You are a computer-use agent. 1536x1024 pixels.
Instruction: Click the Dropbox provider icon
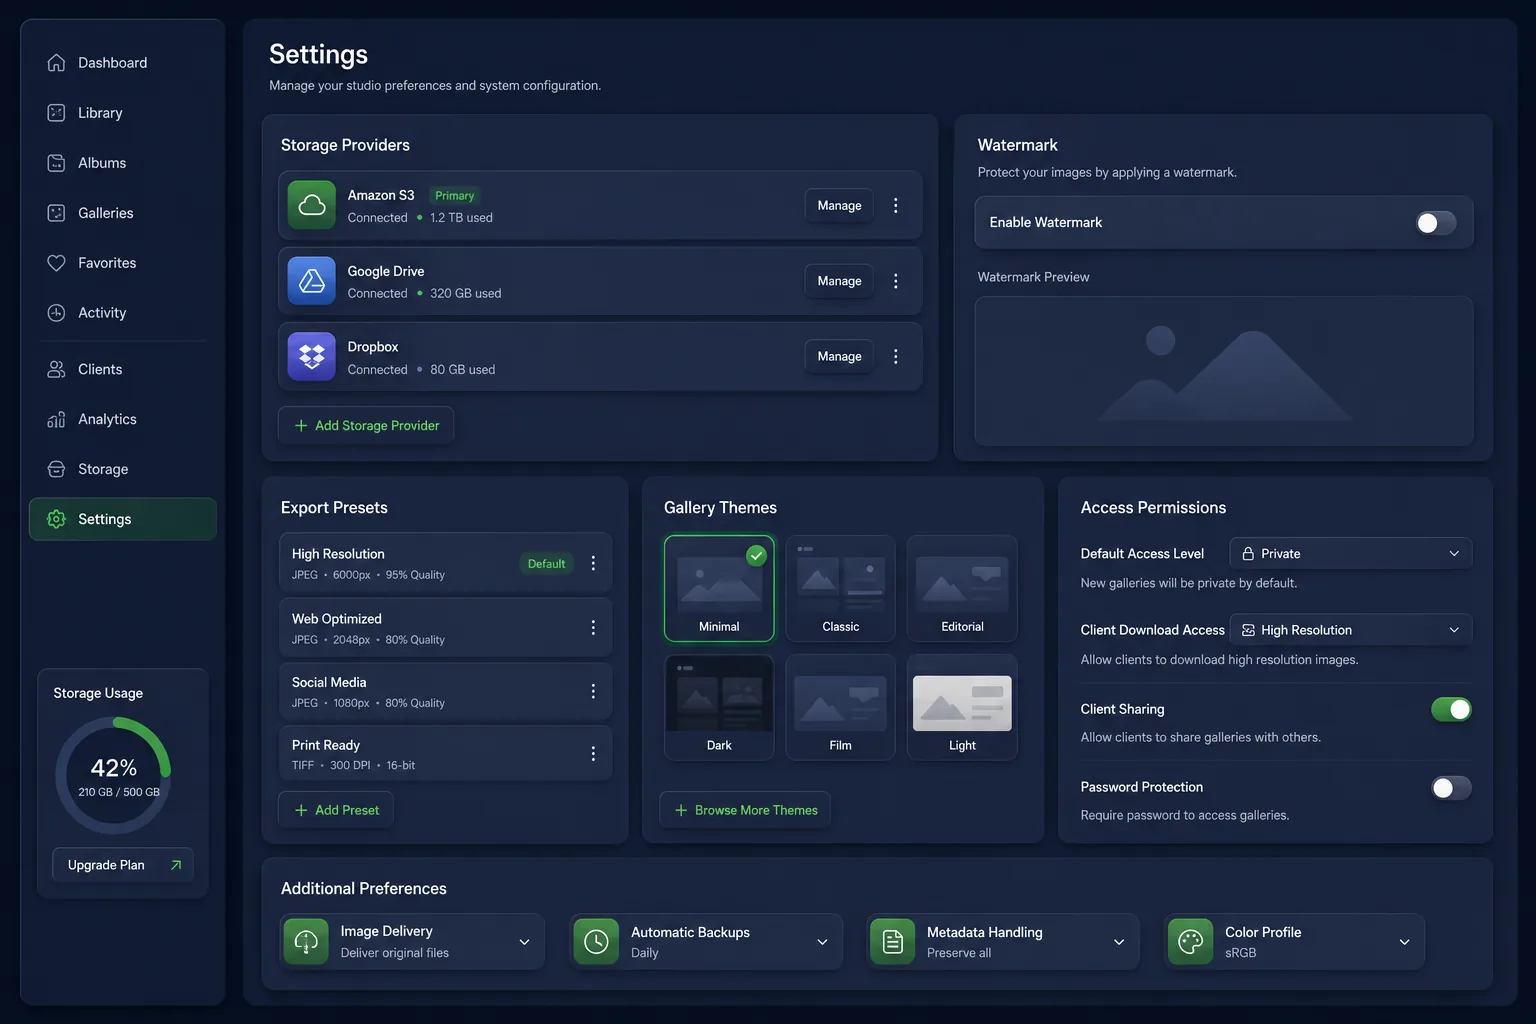point(312,356)
